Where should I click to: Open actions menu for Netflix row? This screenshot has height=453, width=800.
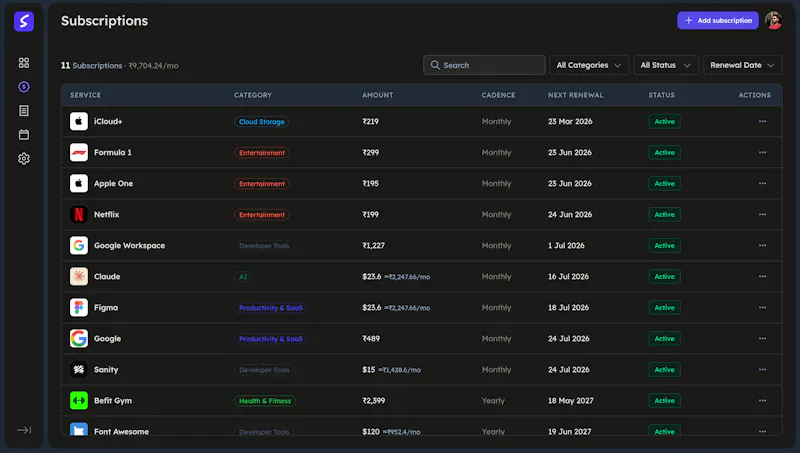click(x=762, y=215)
